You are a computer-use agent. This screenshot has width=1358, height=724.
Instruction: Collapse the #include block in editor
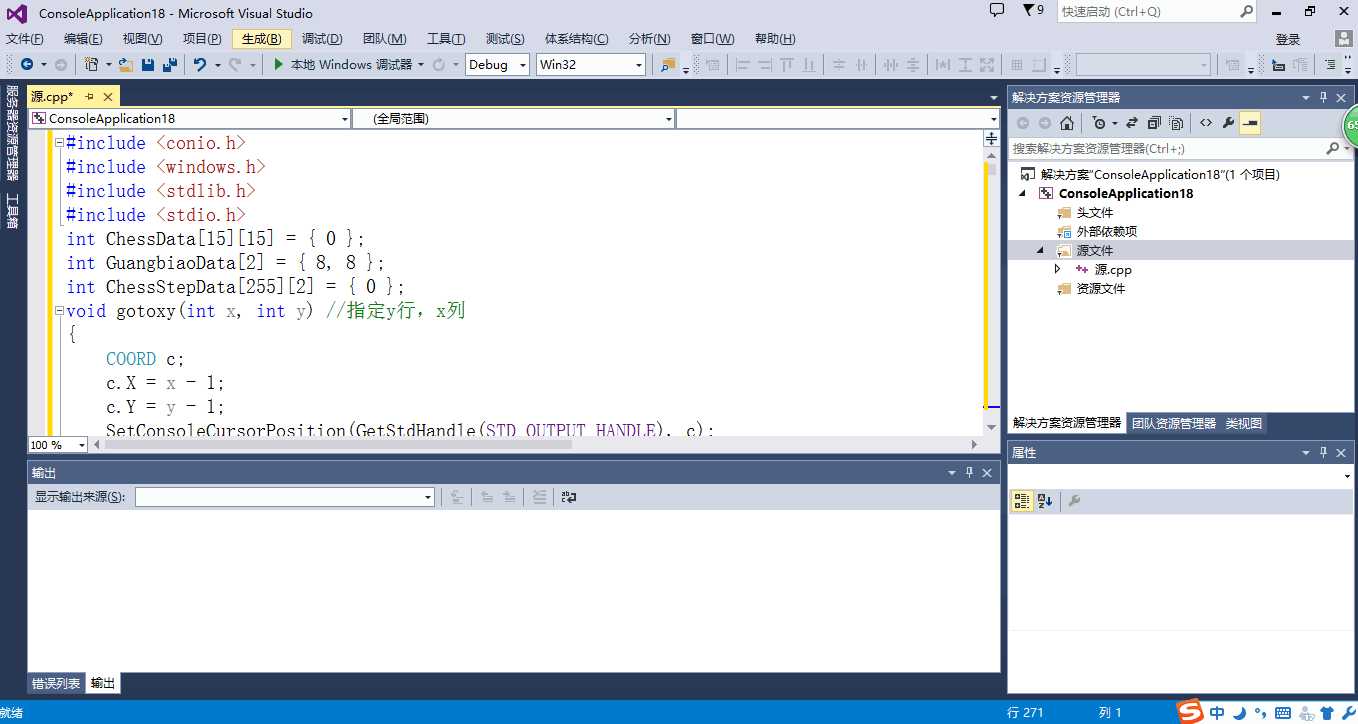click(59, 143)
